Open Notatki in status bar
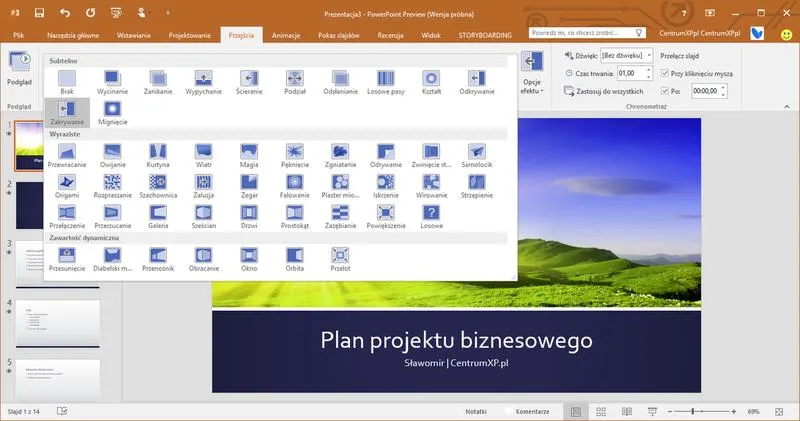The image size is (800, 421). [476, 411]
